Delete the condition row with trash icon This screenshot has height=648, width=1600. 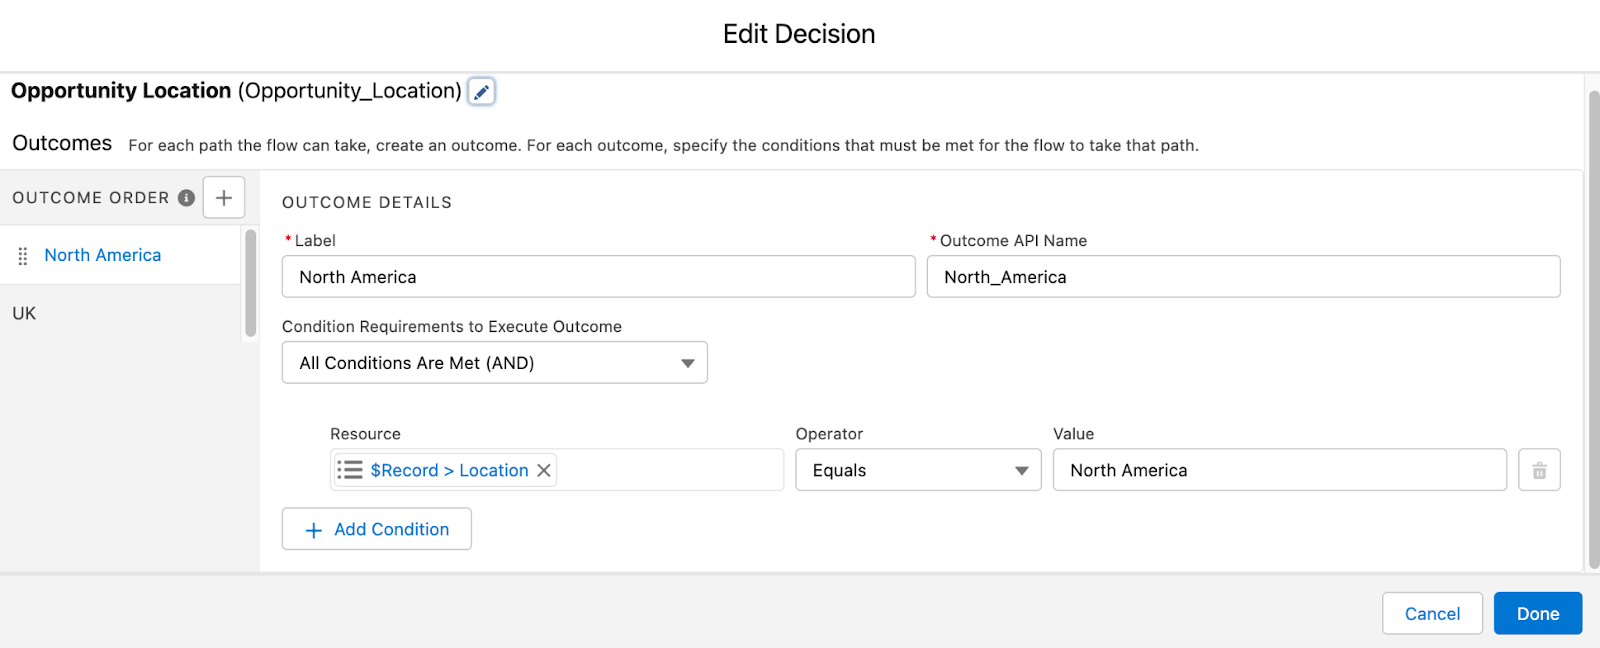click(1539, 470)
